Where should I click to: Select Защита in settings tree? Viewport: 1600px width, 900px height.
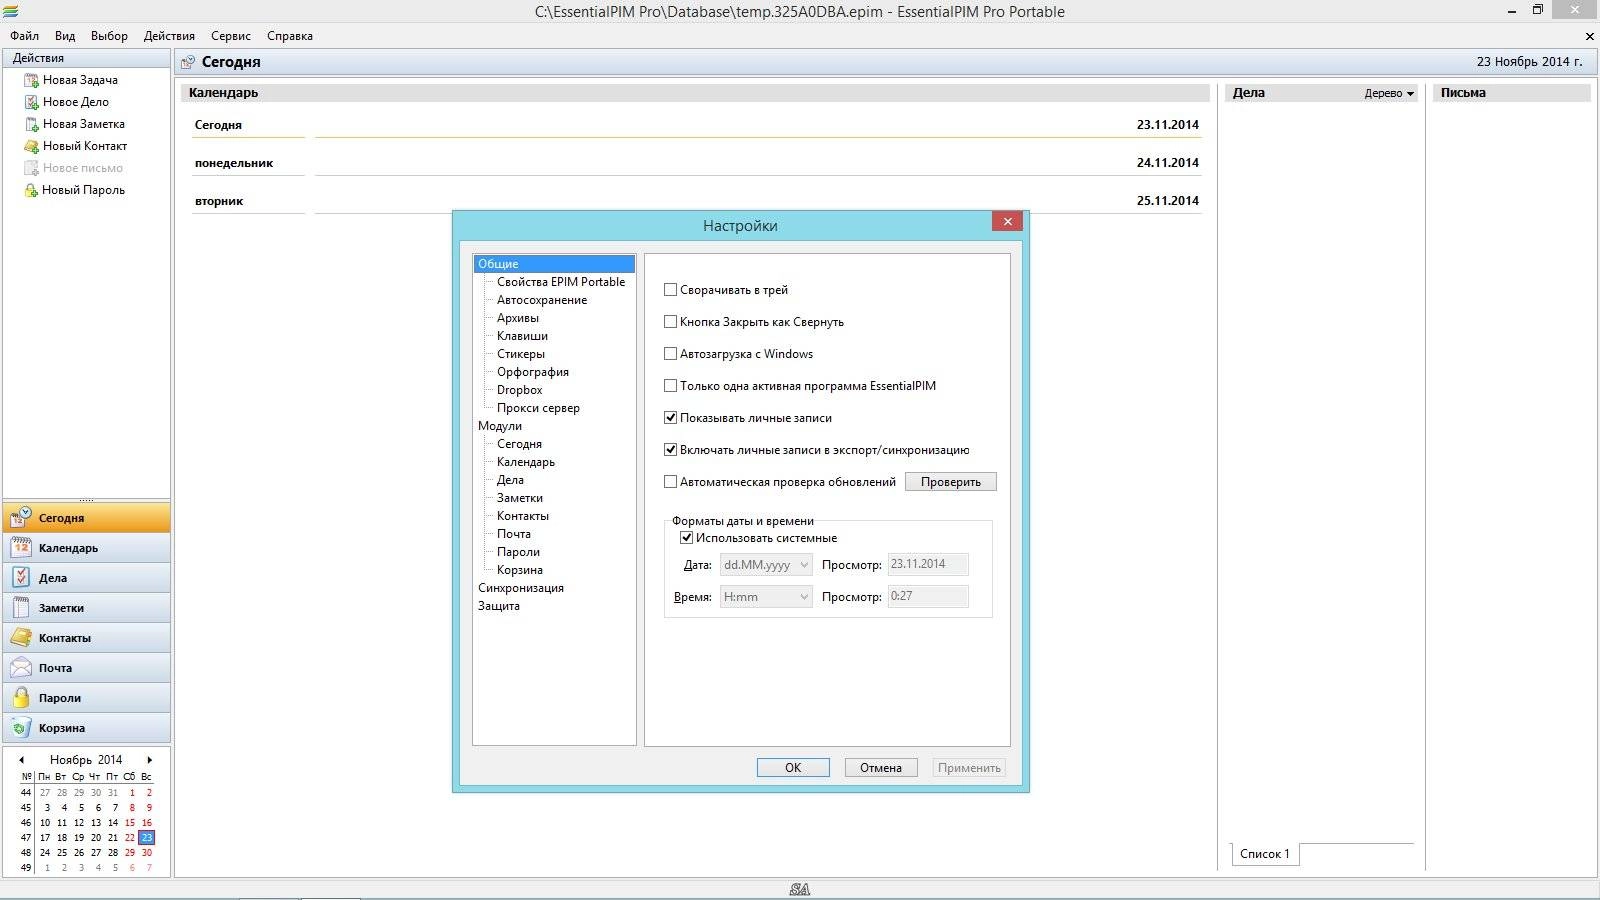(499, 606)
